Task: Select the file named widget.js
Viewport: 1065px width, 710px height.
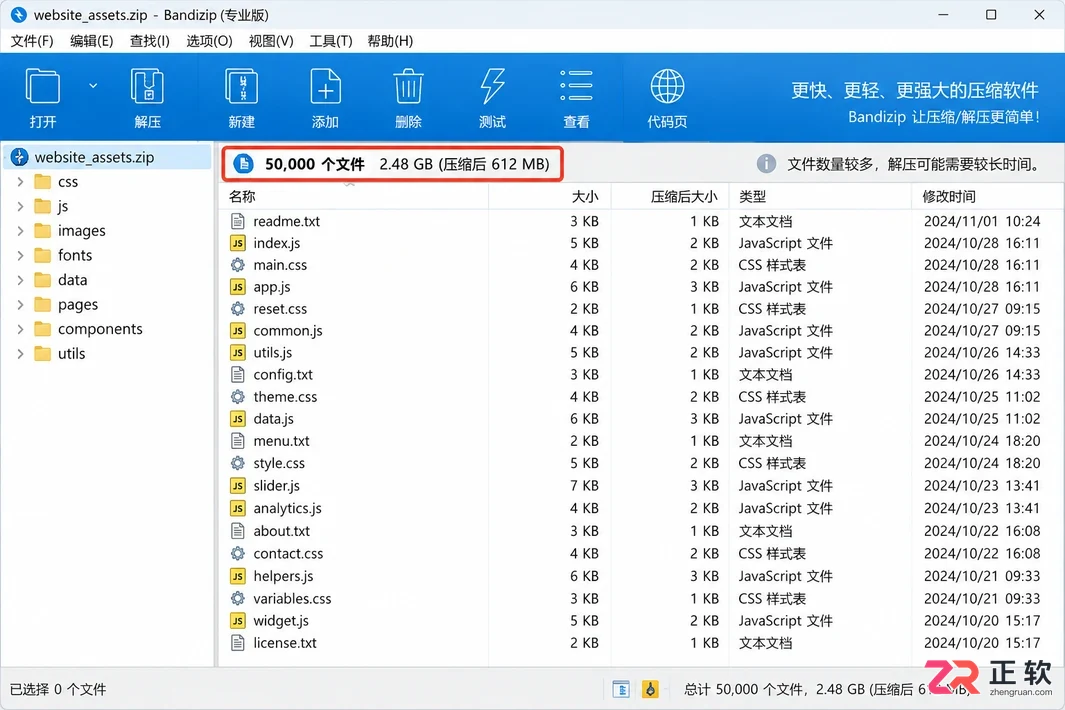Action: 281,621
